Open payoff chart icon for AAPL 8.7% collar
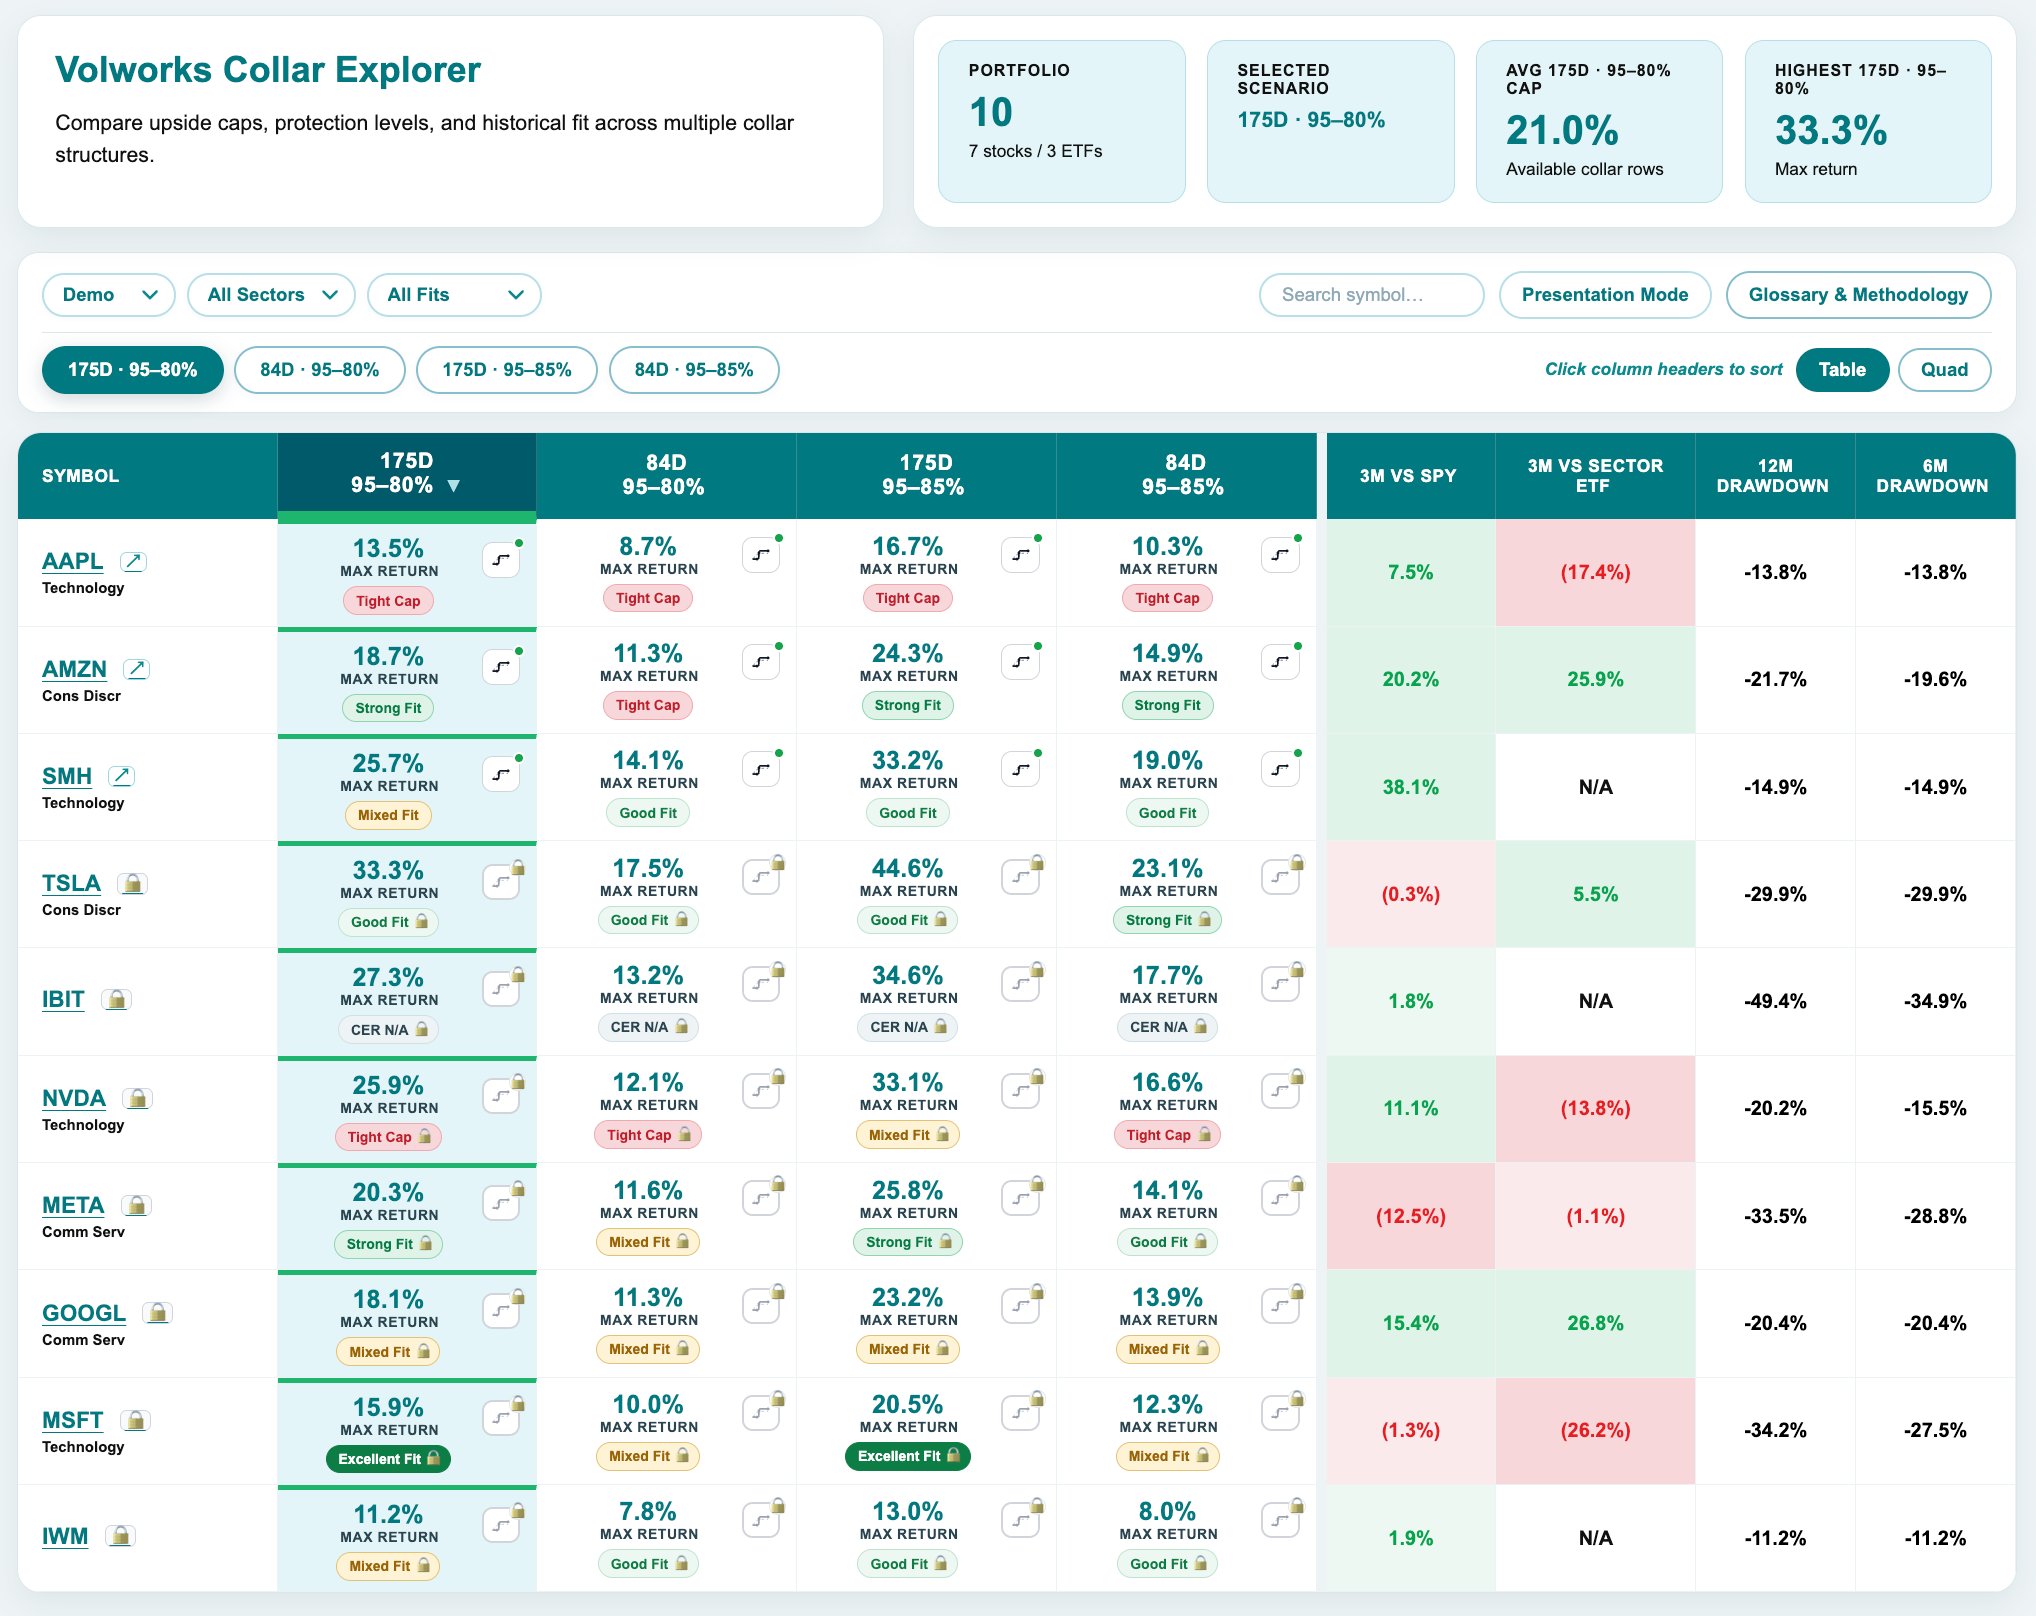This screenshot has height=1616, width=2036. pos(761,554)
